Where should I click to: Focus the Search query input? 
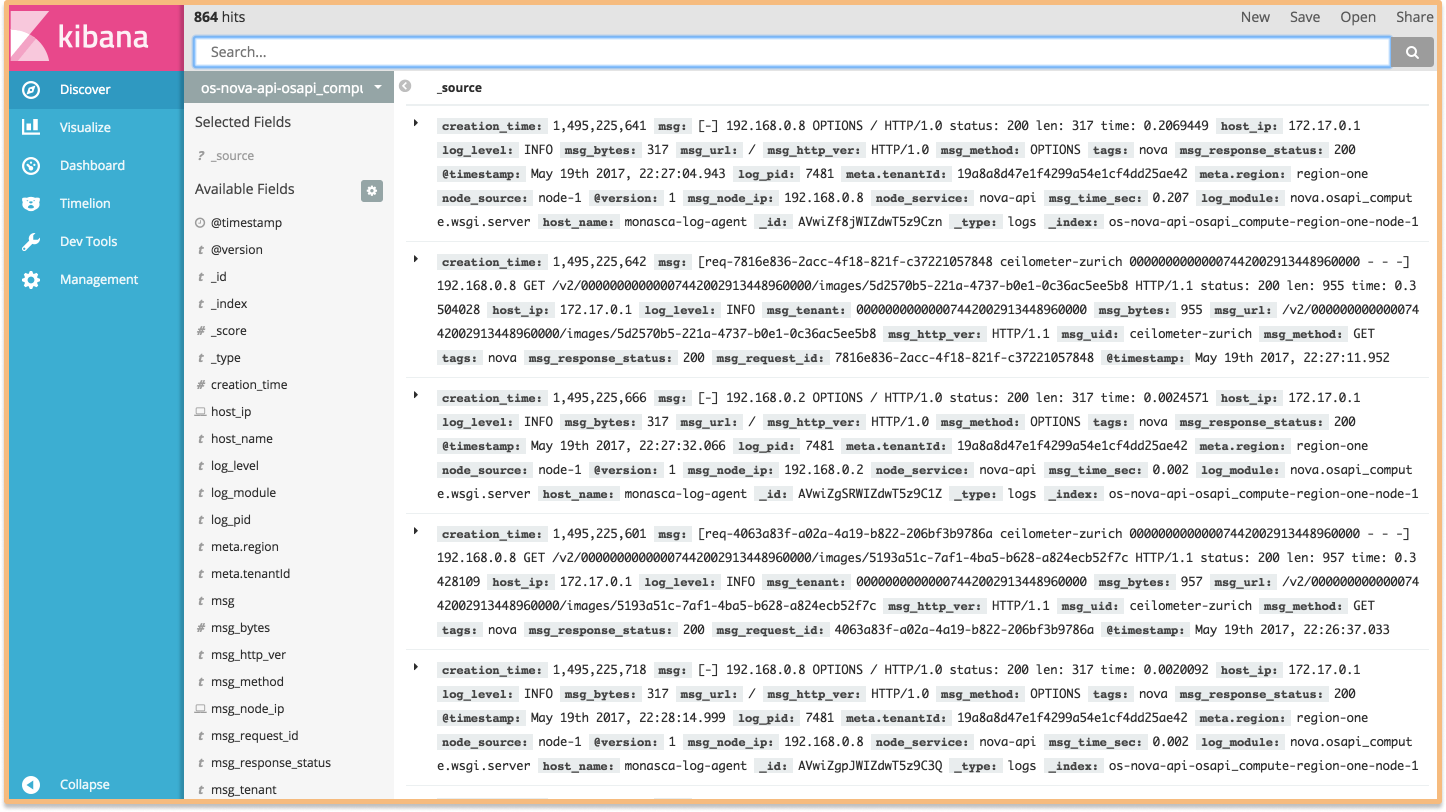pyautogui.click(x=792, y=52)
